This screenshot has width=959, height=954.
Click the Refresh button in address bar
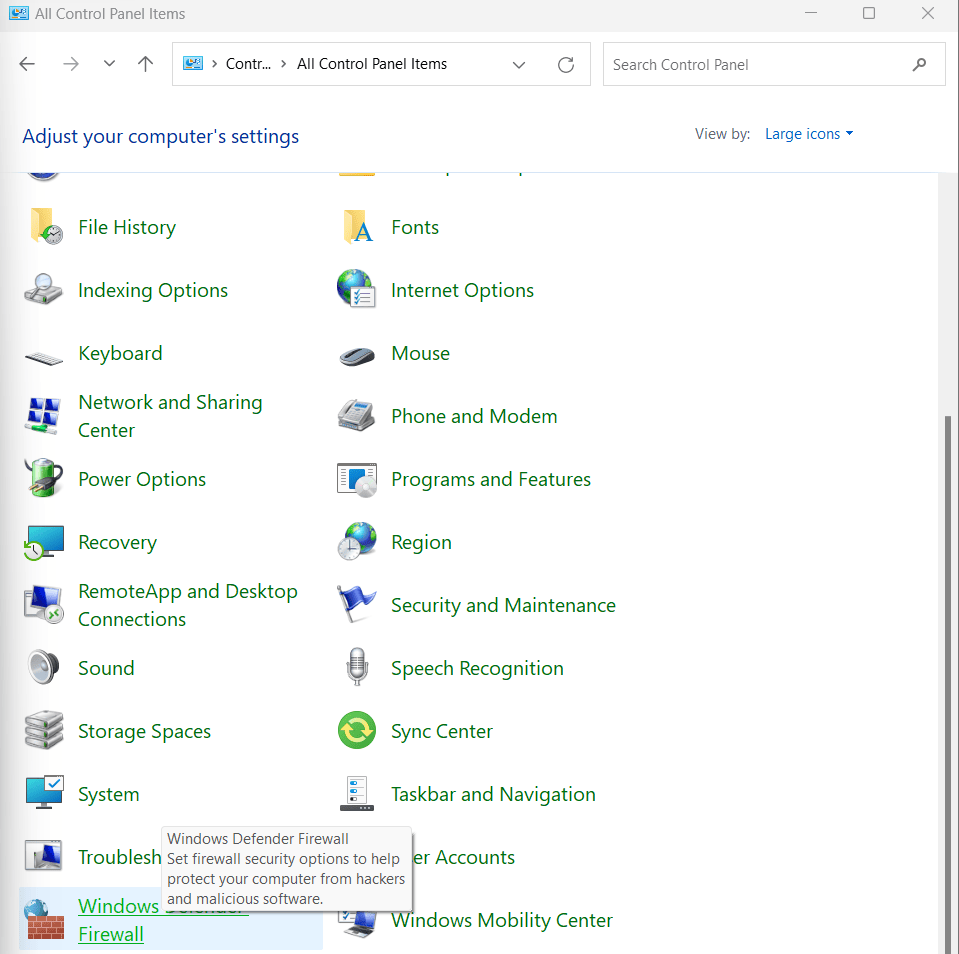click(x=565, y=64)
